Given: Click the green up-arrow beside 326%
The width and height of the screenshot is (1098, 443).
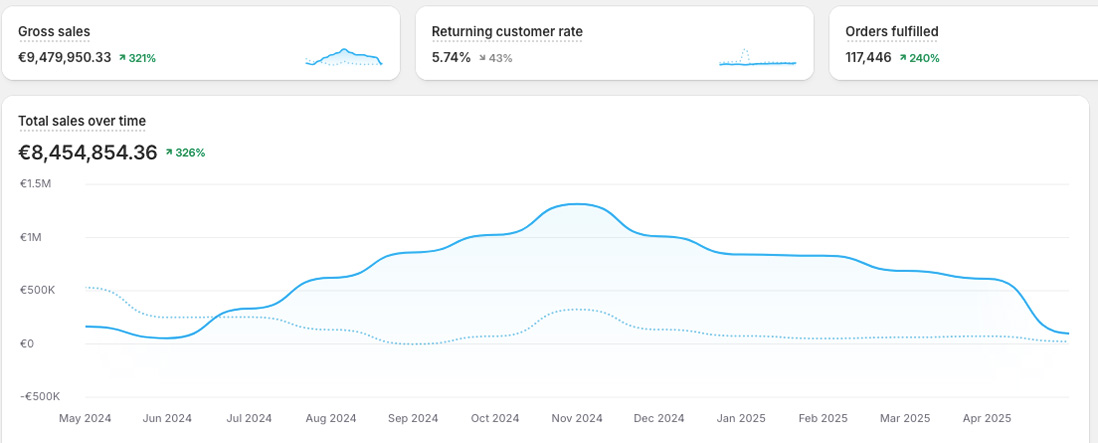Looking at the screenshot, I should [168, 153].
